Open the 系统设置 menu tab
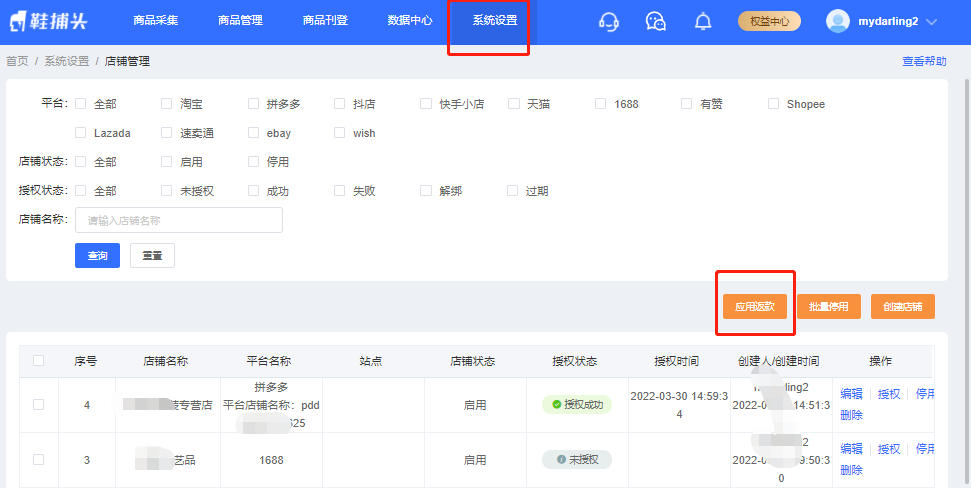This screenshot has width=971, height=488. click(x=495, y=21)
